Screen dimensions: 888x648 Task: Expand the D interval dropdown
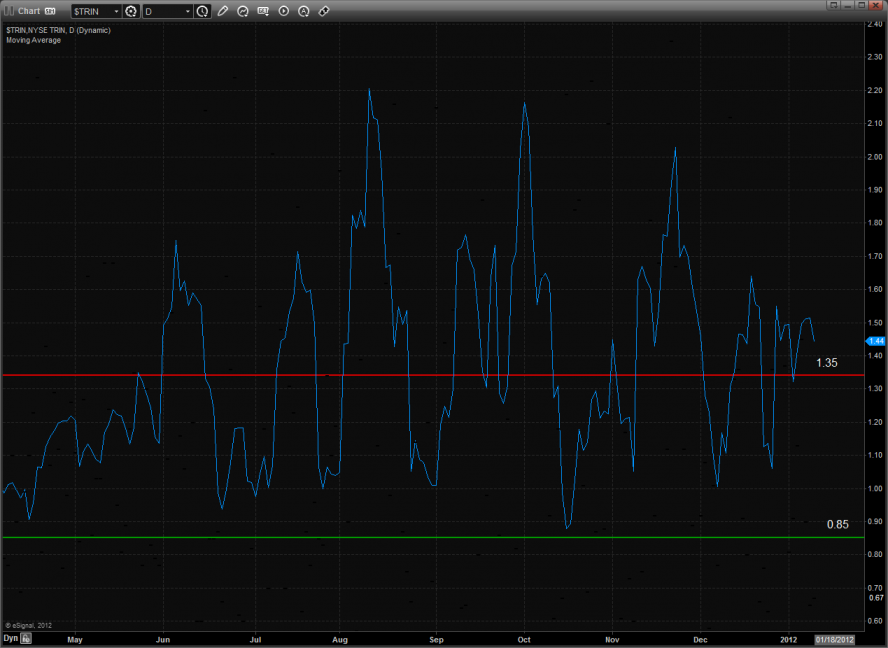tap(187, 11)
